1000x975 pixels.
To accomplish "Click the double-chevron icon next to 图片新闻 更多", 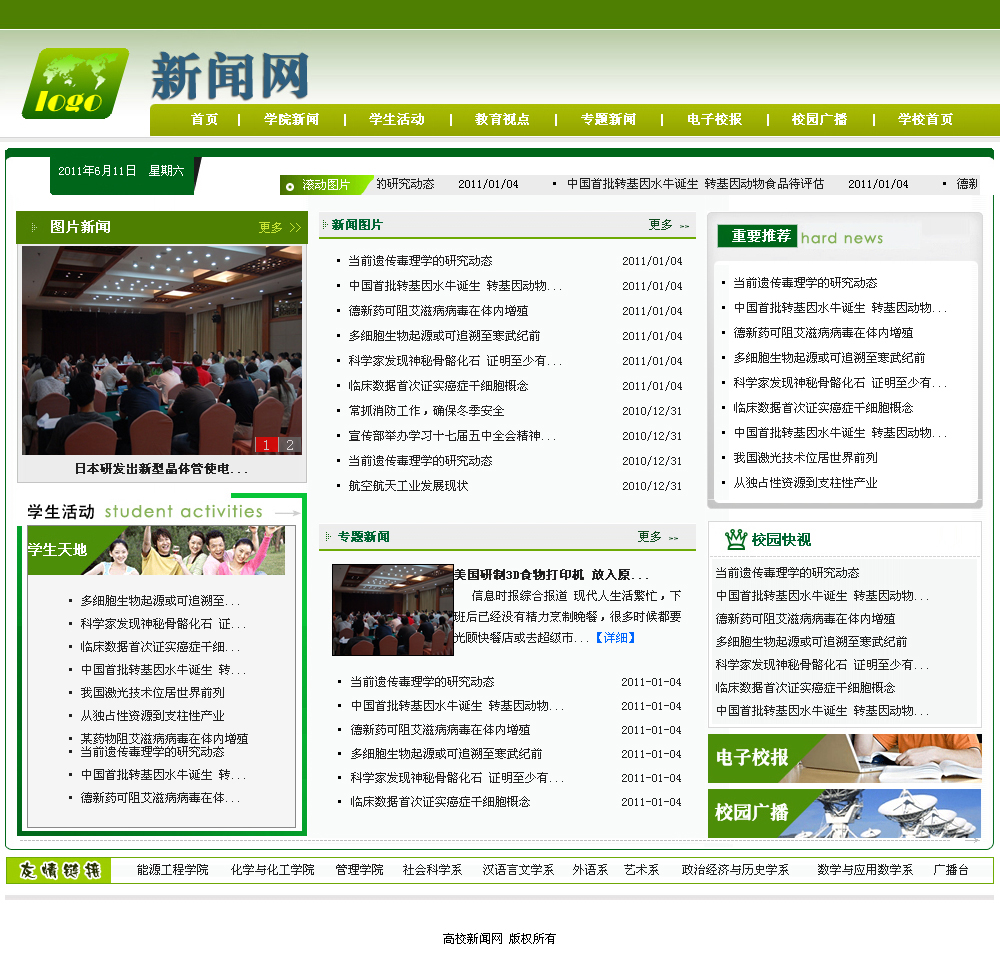I will coord(295,228).
